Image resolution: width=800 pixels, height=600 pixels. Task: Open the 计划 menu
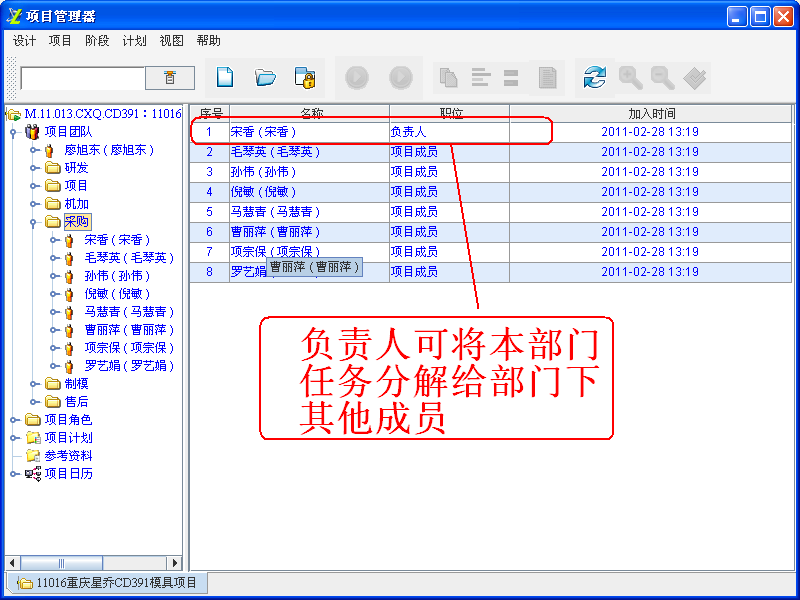tap(134, 41)
